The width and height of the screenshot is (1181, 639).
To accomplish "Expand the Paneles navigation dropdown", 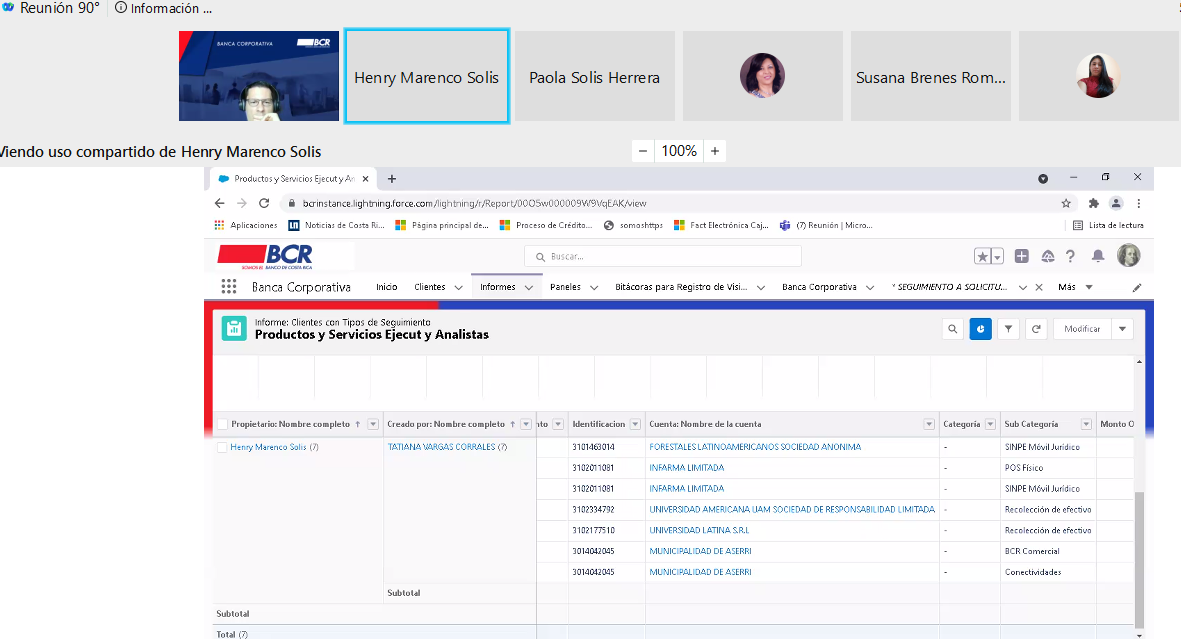I will pyautogui.click(x=594, y=287).
